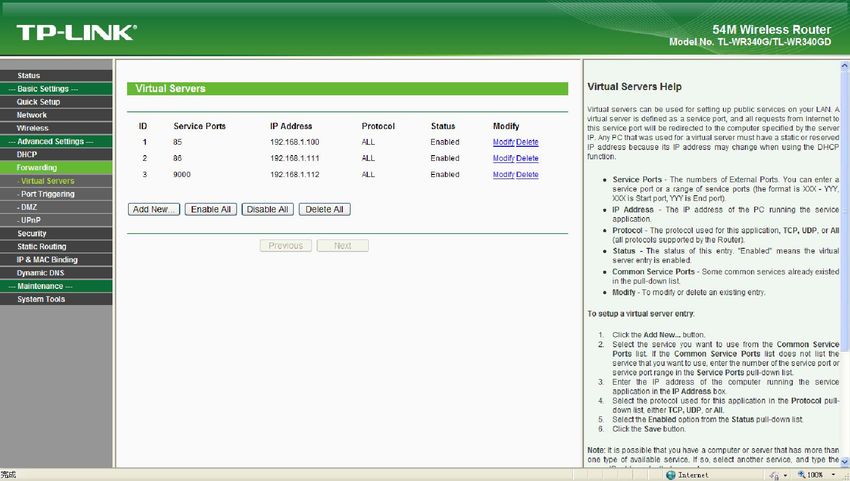Screen dimensions: 850x481
Task: Open IP & MAC Binding menu
Action: pos(56,260)
